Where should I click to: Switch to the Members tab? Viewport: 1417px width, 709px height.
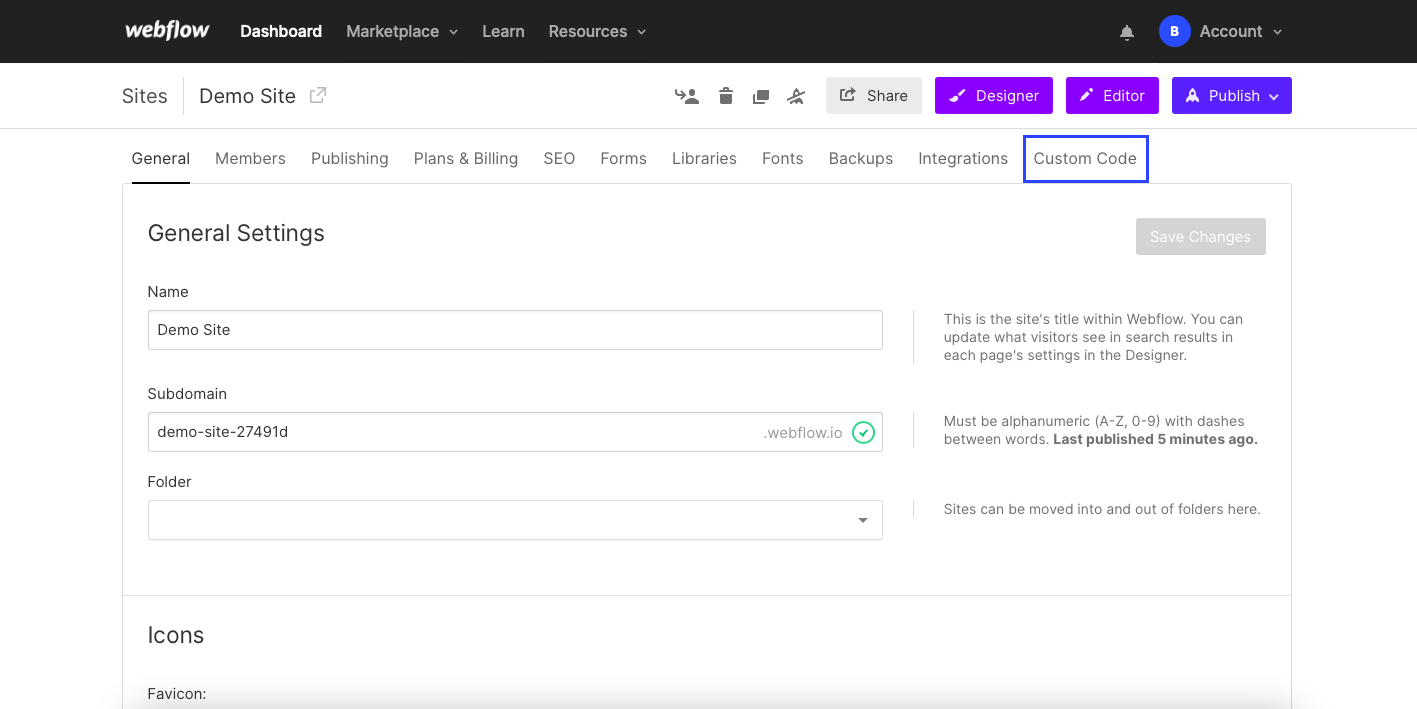(x=250, y=158)
